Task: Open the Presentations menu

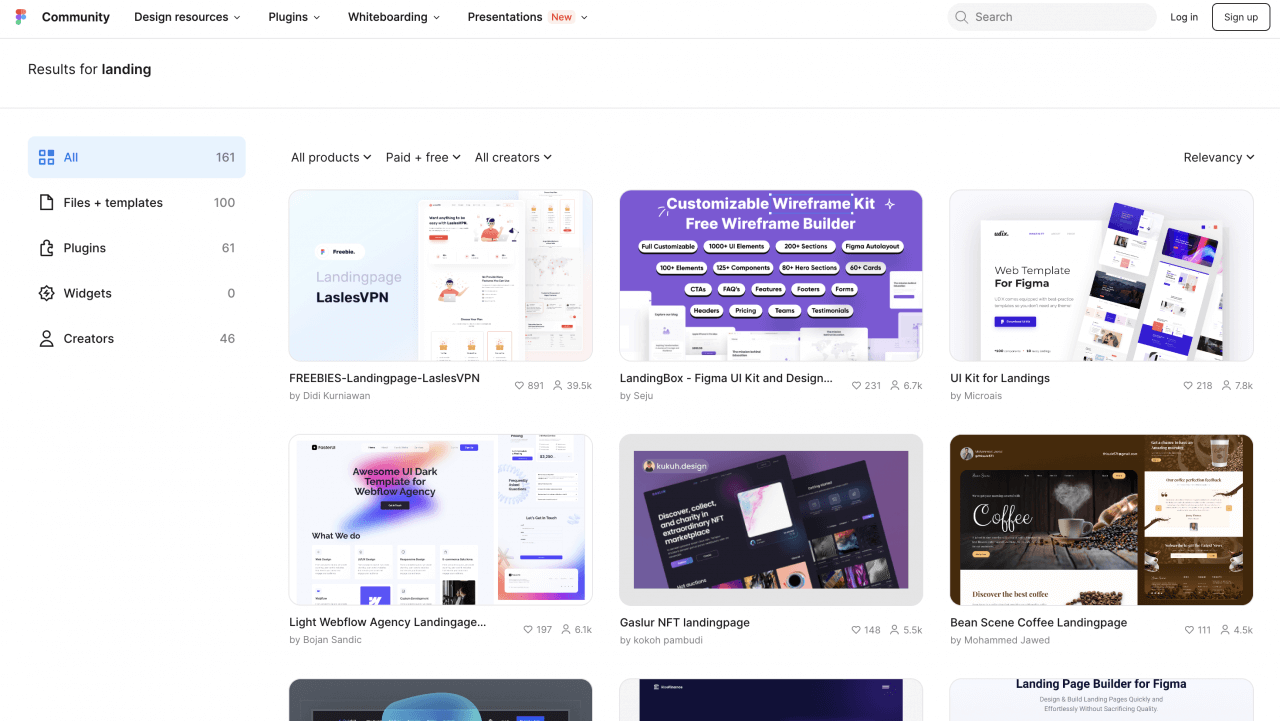Action: (527, 17)
